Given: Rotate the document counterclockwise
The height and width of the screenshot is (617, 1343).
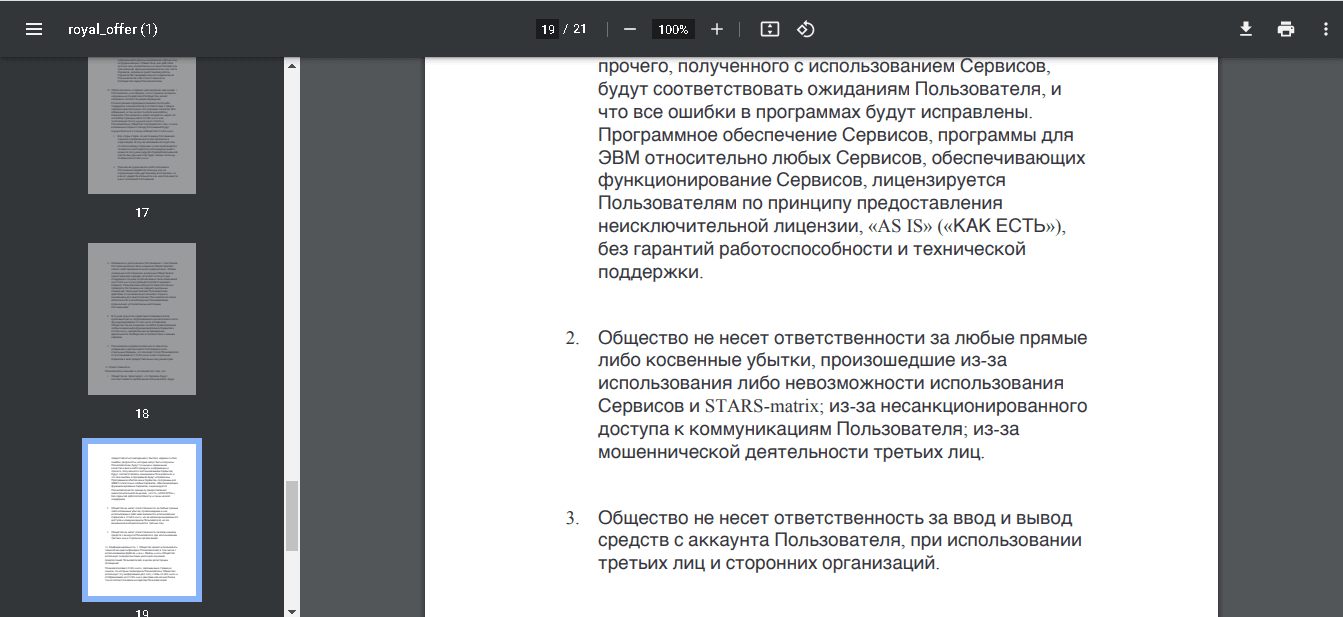Looking at the screenshot, I should pos(806,29).
